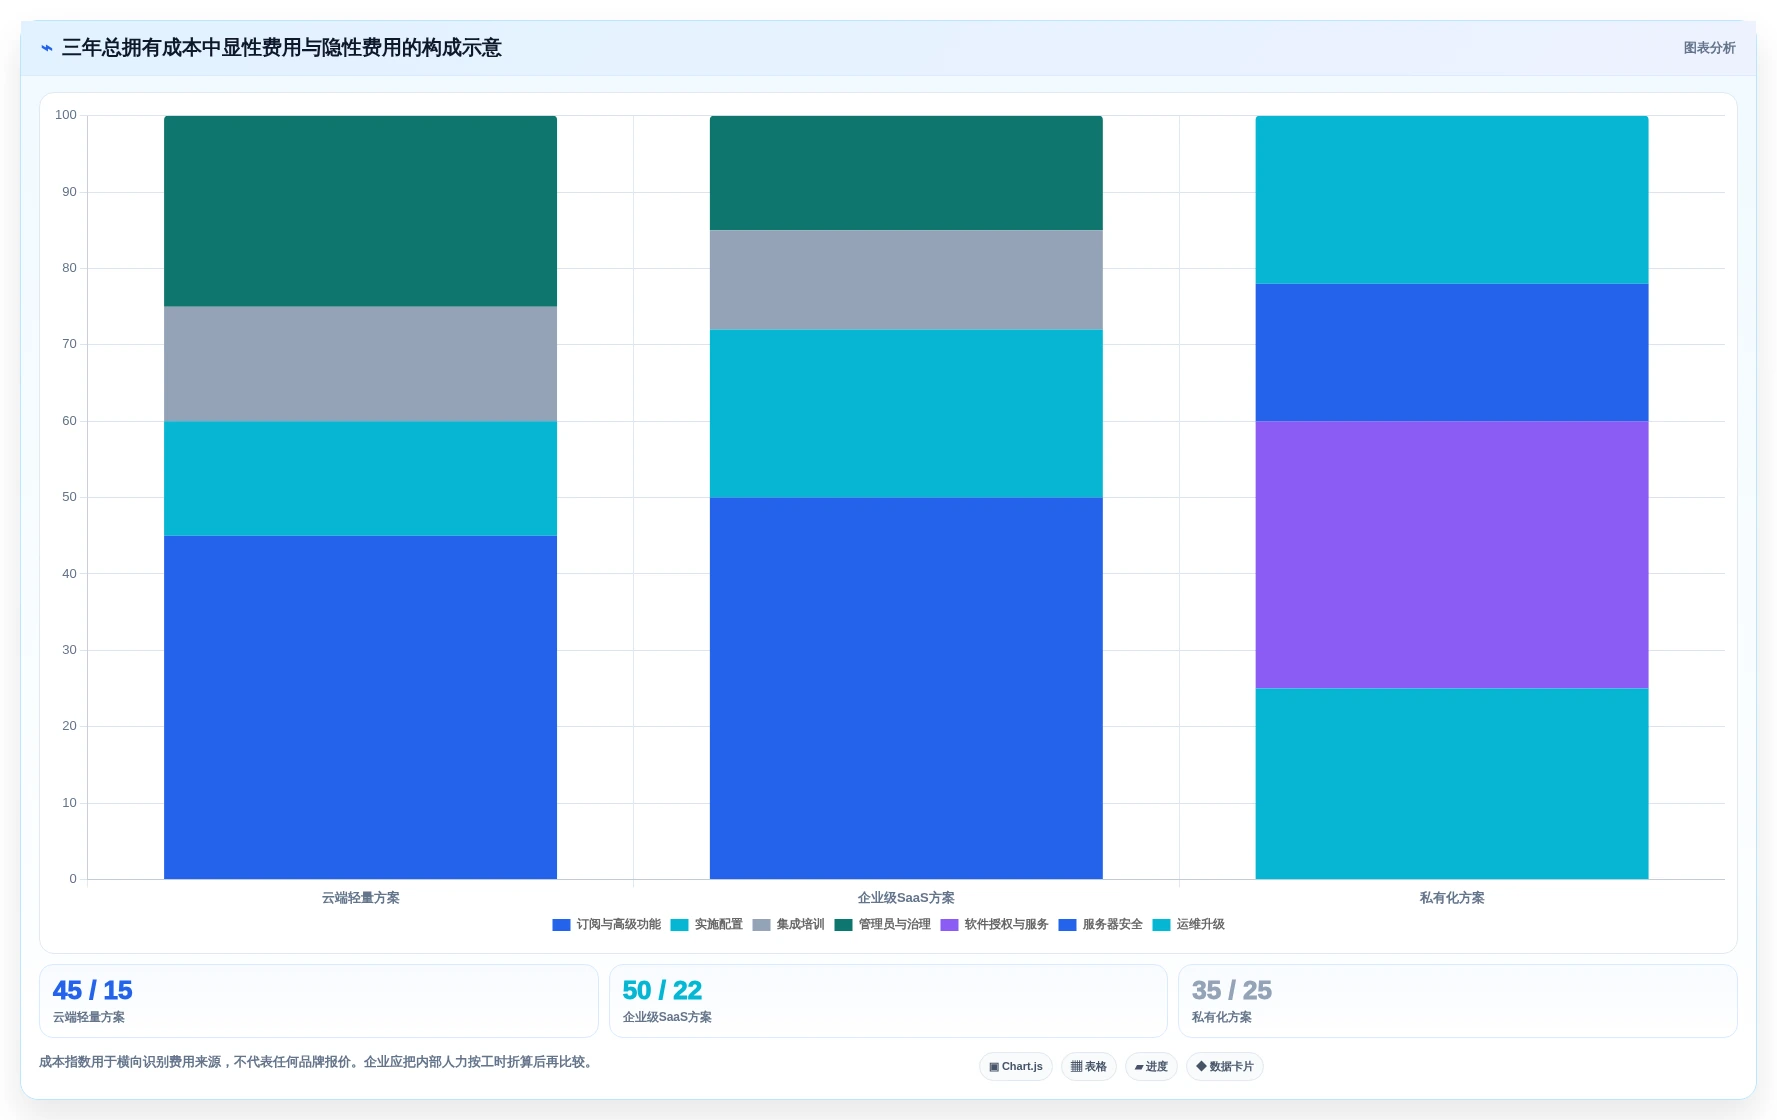Image resolution: width=1777 pixels, height=1120 pixels.
Task: Open the 50 / 22 企业级SaaS方案 card
Action: click(888, 1001)
